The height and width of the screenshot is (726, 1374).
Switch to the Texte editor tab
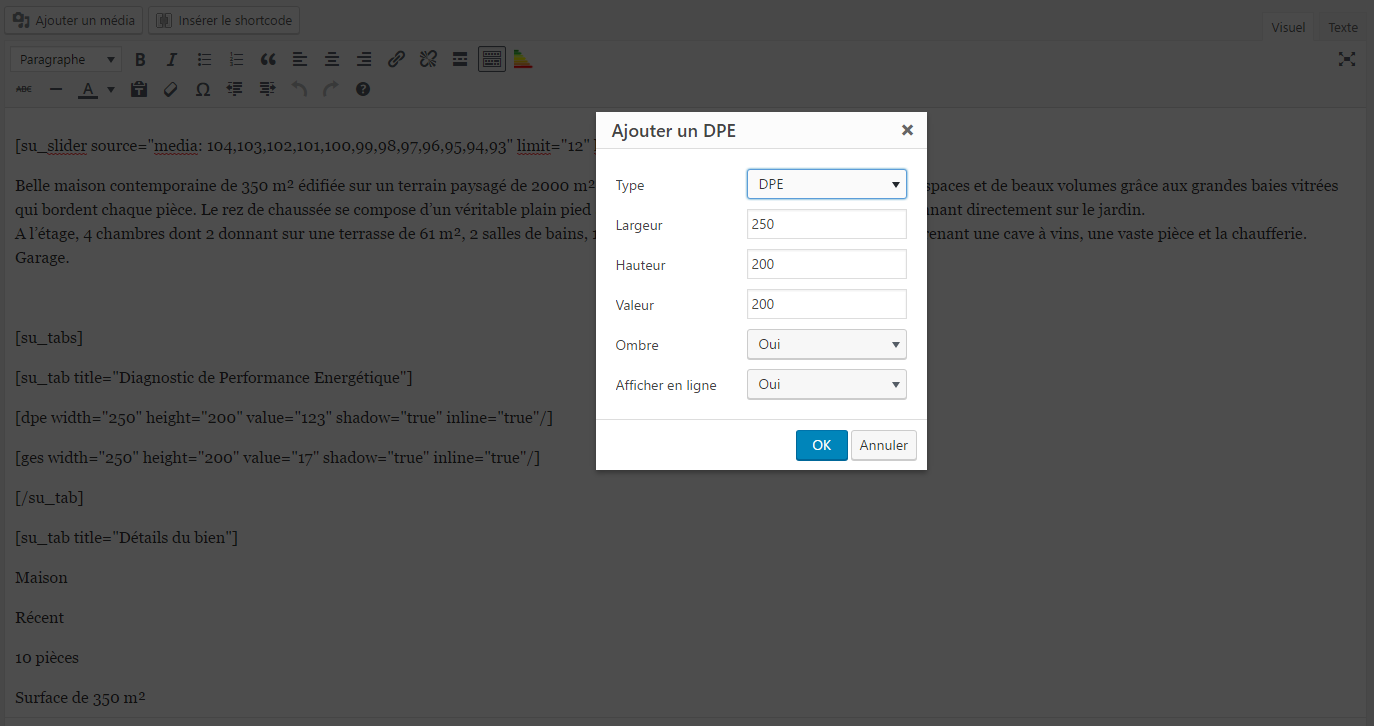click(x=1343, y=27)
